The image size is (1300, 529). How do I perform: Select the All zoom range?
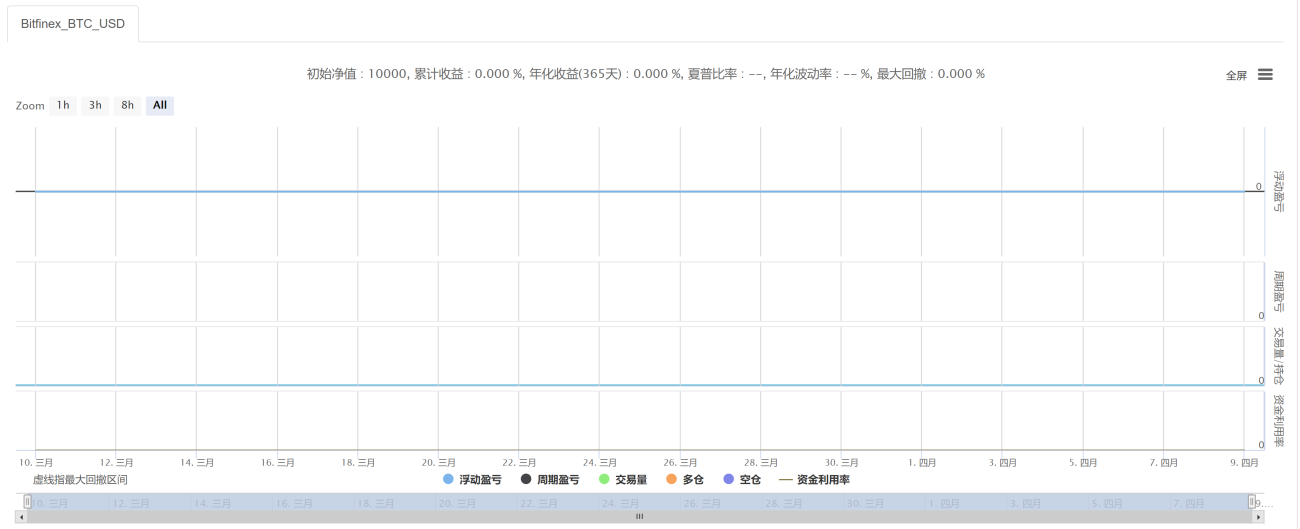(160, 105)
